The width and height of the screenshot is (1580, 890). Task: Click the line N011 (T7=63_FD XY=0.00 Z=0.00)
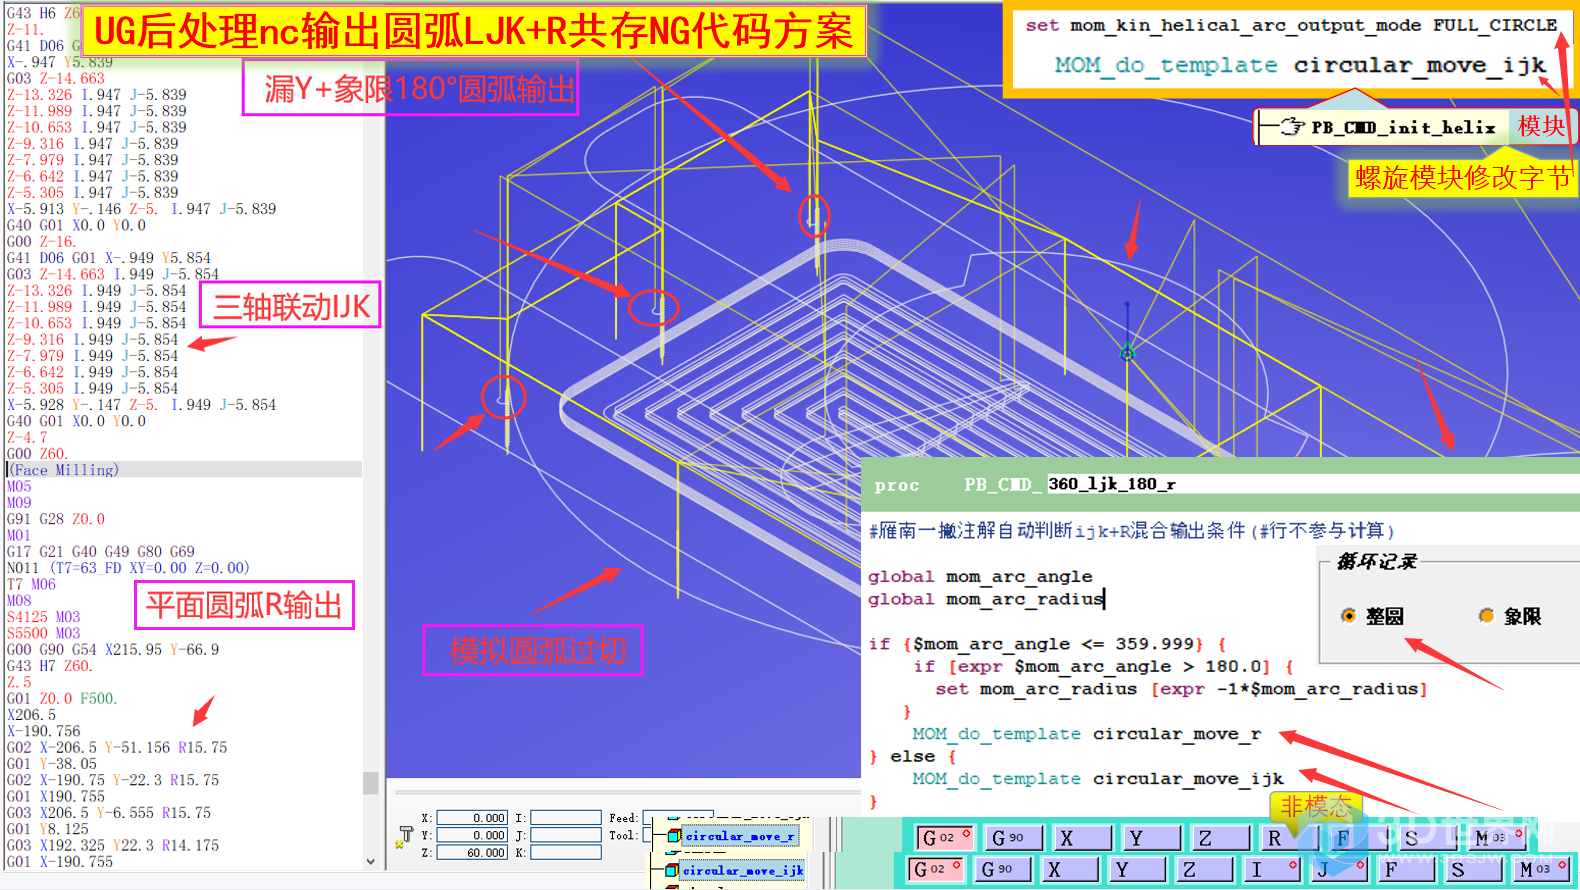point(128,568)
